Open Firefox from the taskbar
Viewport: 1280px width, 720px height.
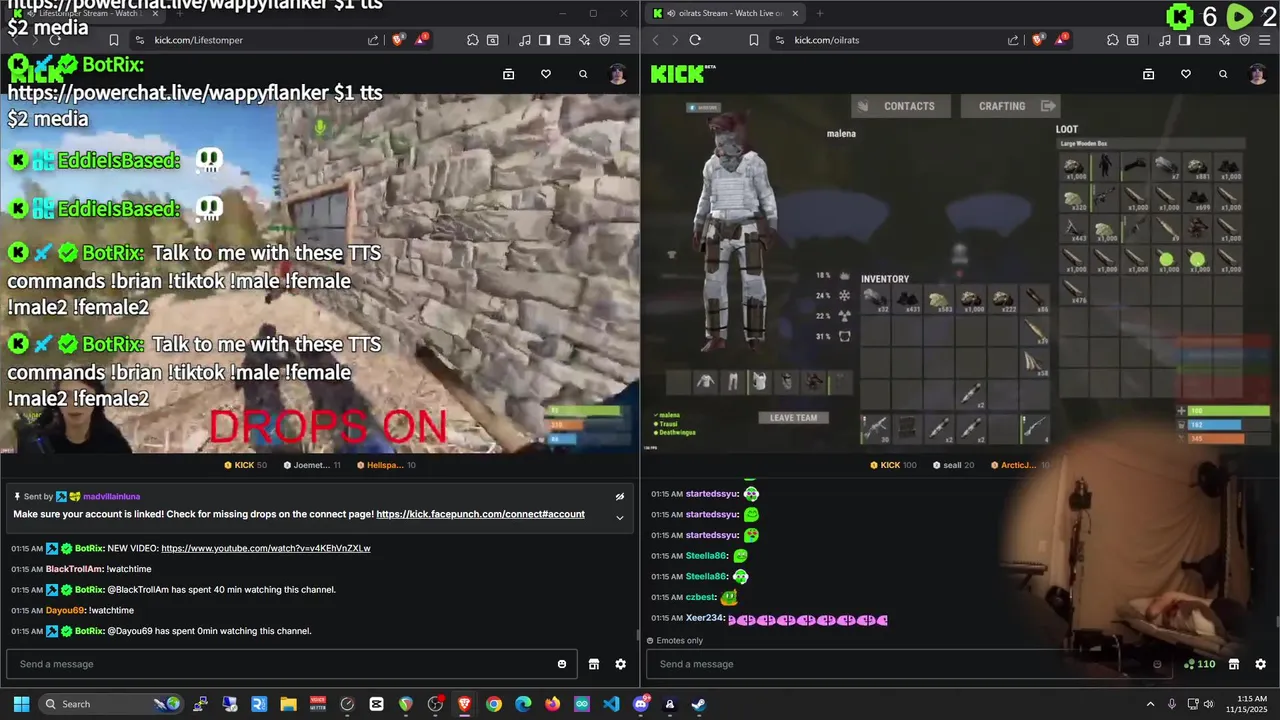[553, 704]
